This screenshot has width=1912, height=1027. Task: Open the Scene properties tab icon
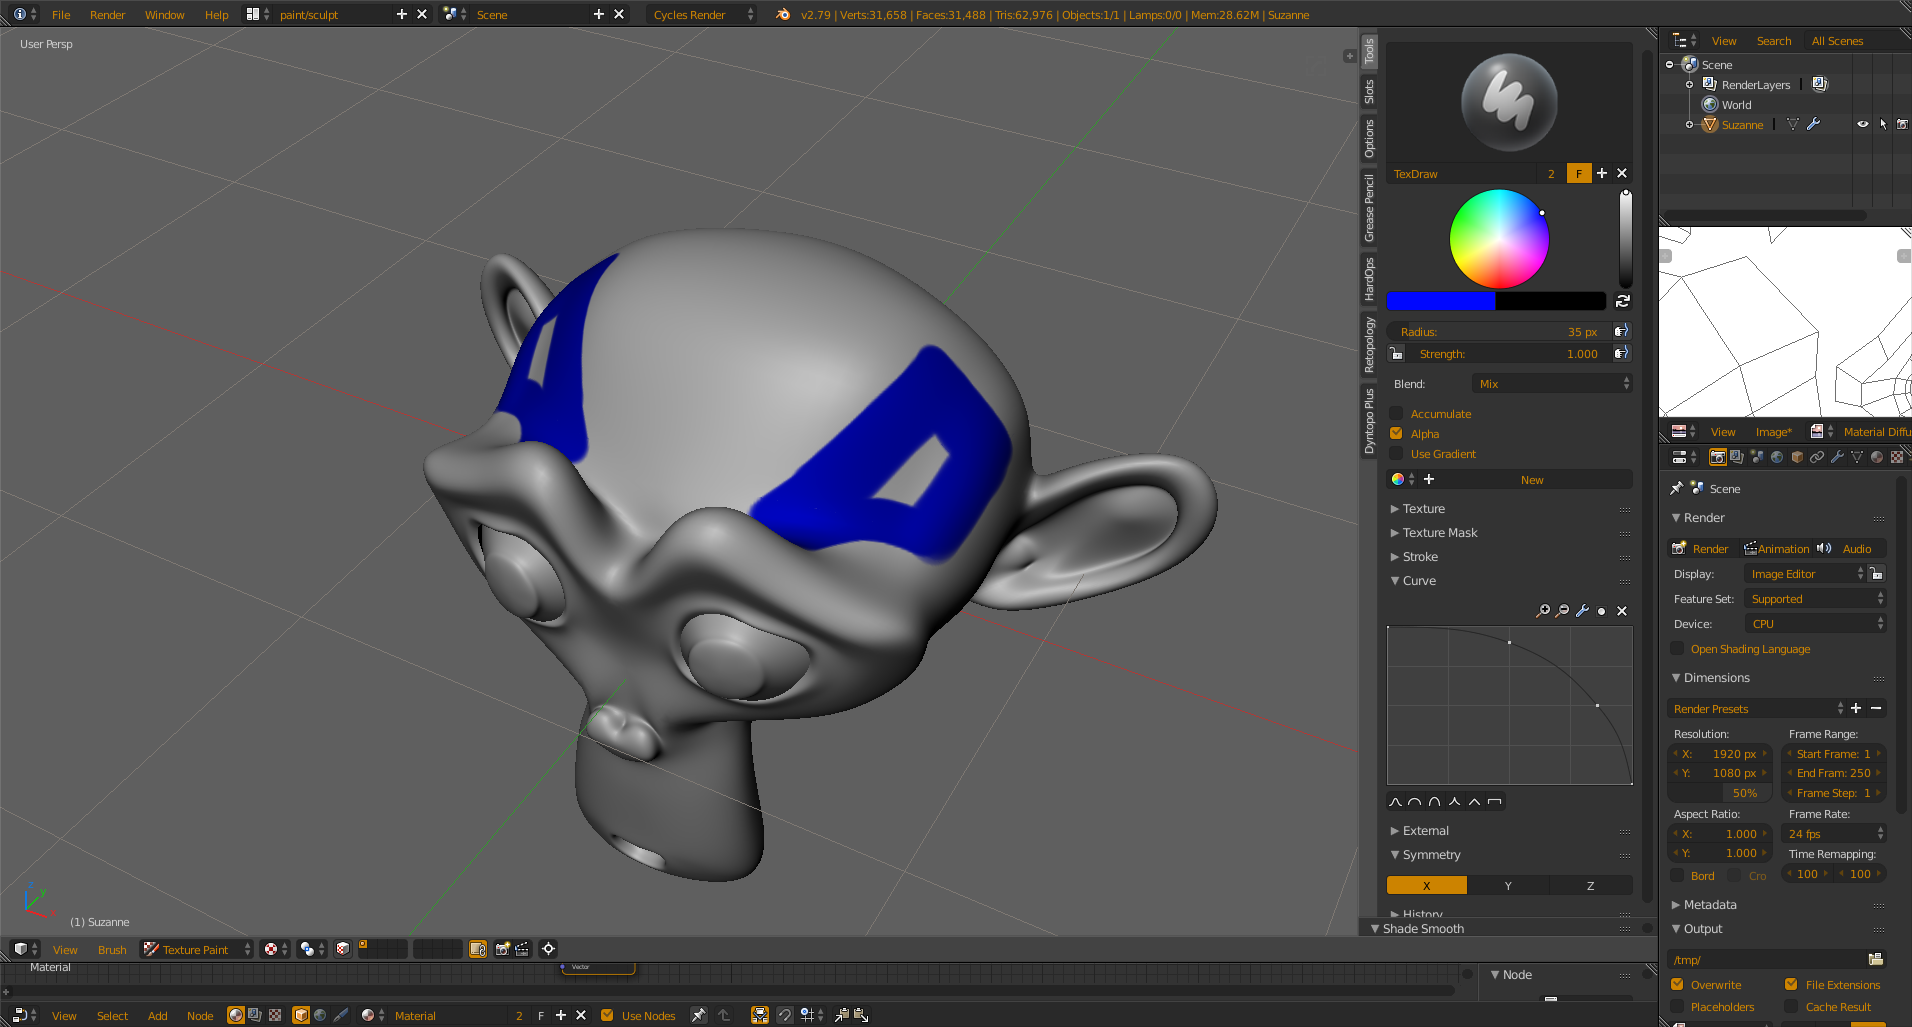click(x=1757, y=457)
